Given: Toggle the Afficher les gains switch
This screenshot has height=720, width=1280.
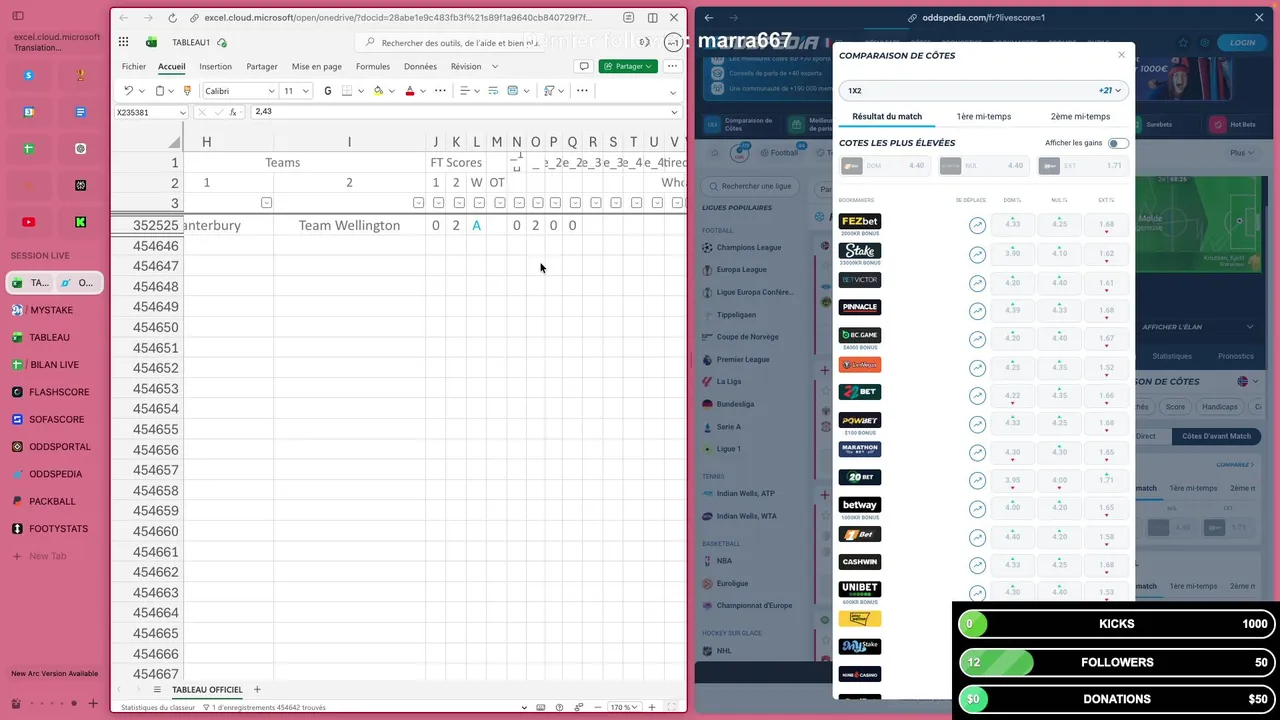Looking at the screenshot, I should (1118, 143).
